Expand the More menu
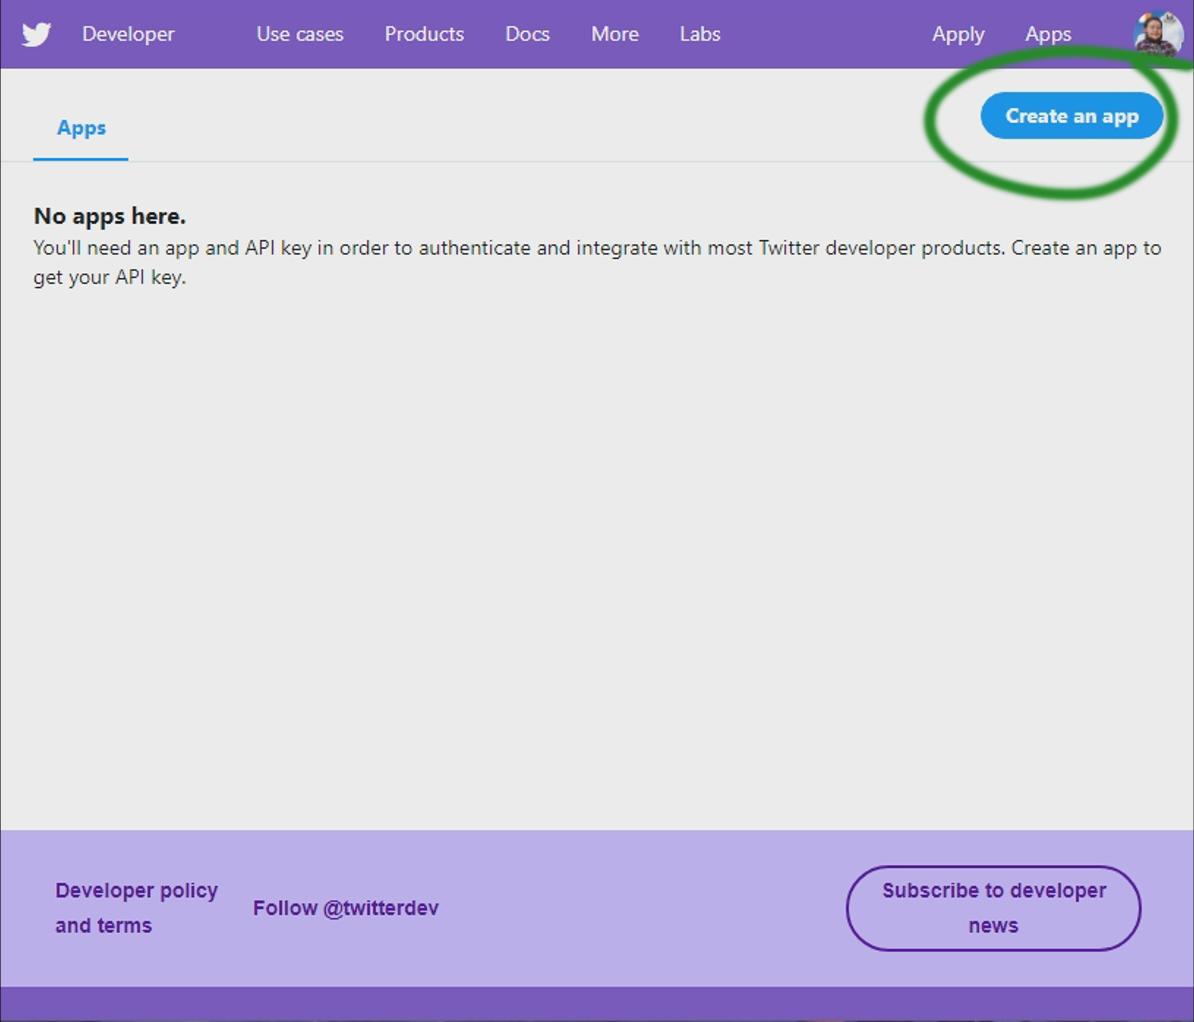This screenshot has width=1194, height=1022. [615, 34]
